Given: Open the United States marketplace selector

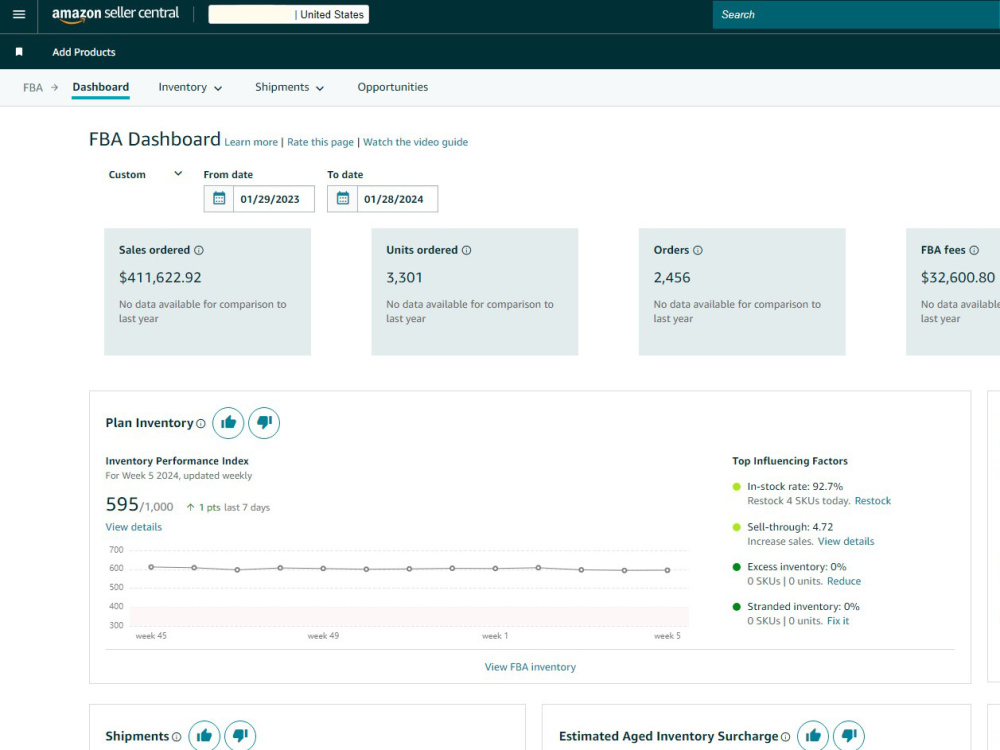Looking at the screenshot, I should click(x=288, y=15).
